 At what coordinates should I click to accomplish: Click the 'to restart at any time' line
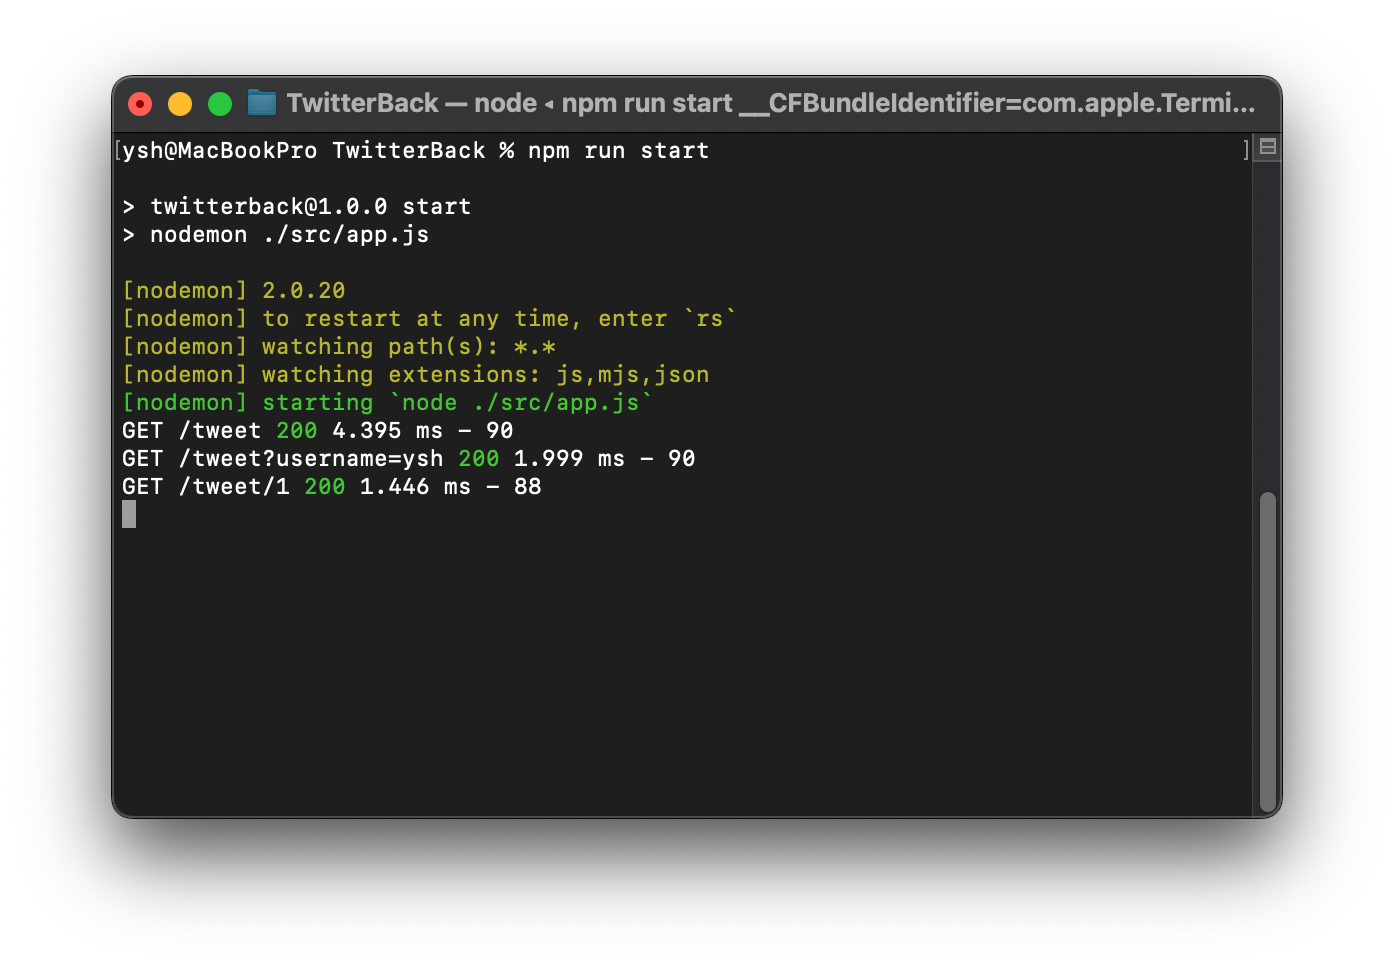pos(429,319)
